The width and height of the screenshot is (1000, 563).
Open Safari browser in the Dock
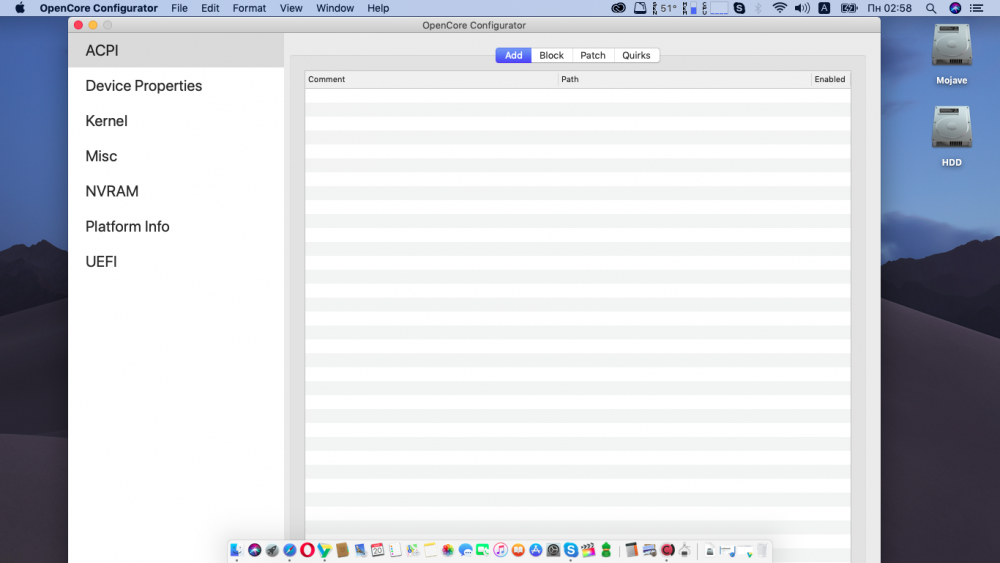pyautogui.click(x=290, y=550)
